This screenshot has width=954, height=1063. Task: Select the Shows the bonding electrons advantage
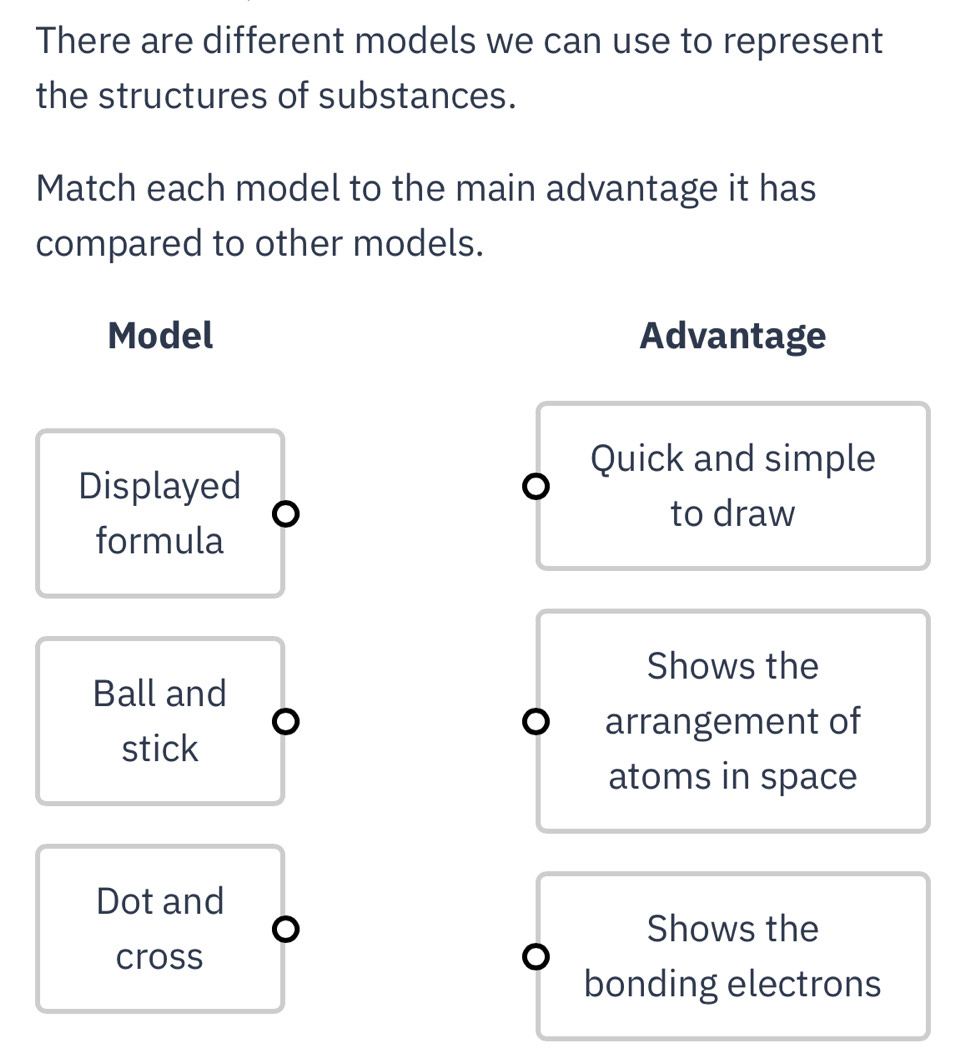coord(733,956)
